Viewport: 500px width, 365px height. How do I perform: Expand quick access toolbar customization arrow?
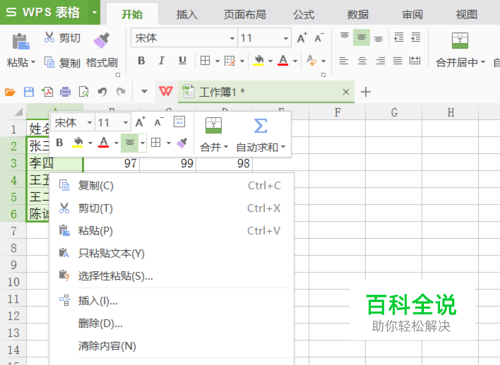point(144,91)
